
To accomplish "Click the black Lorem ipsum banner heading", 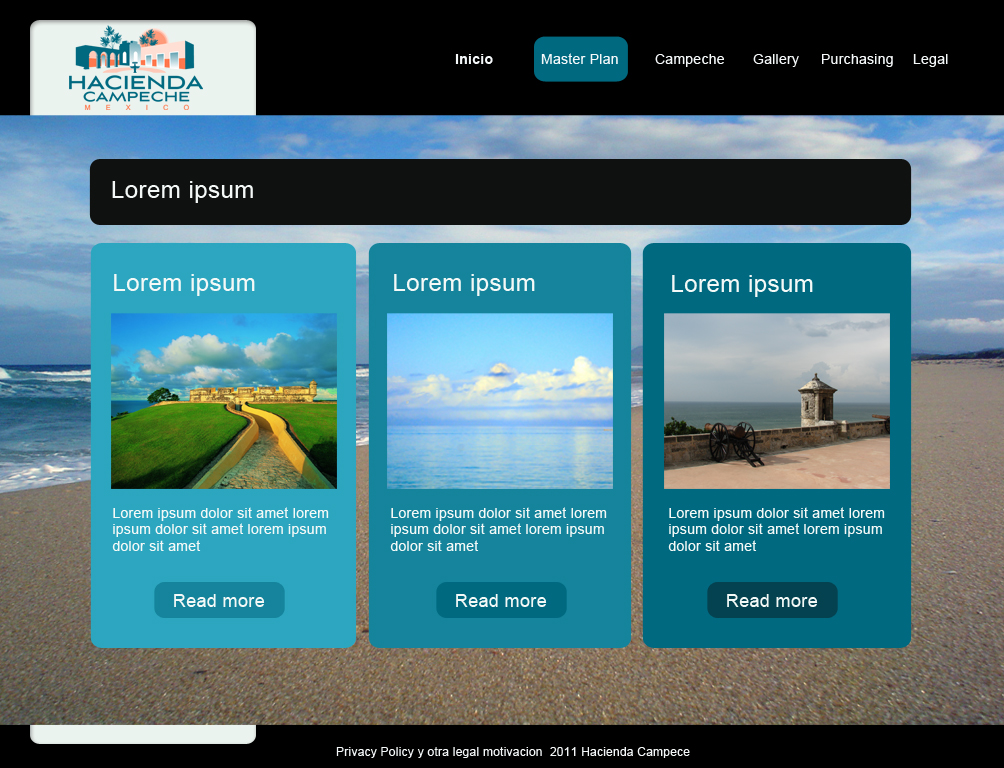I will coord(183,190).
